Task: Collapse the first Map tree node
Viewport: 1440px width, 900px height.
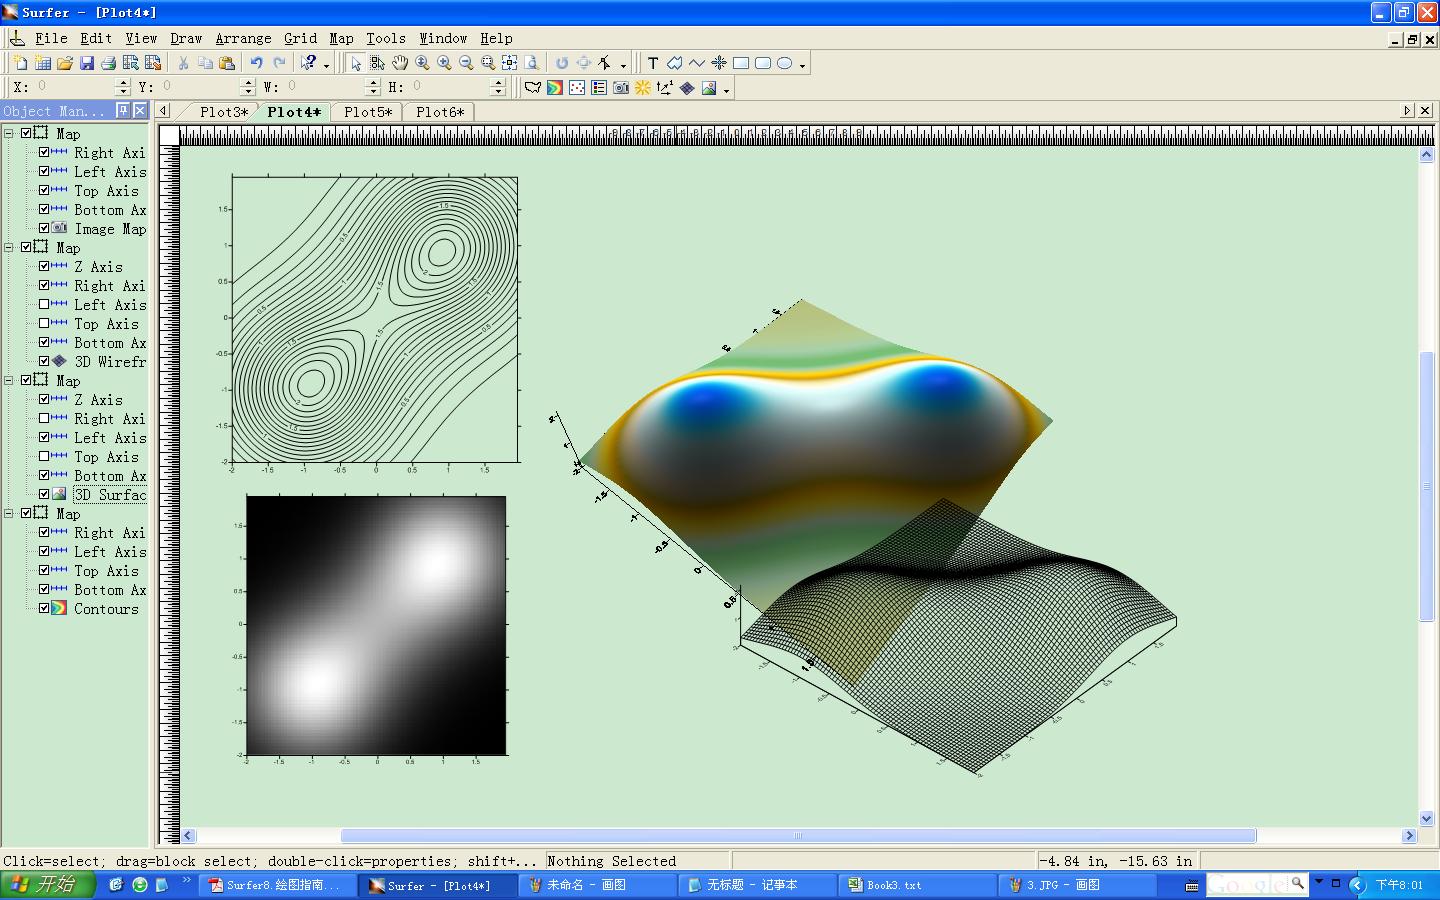Action: 9,133
